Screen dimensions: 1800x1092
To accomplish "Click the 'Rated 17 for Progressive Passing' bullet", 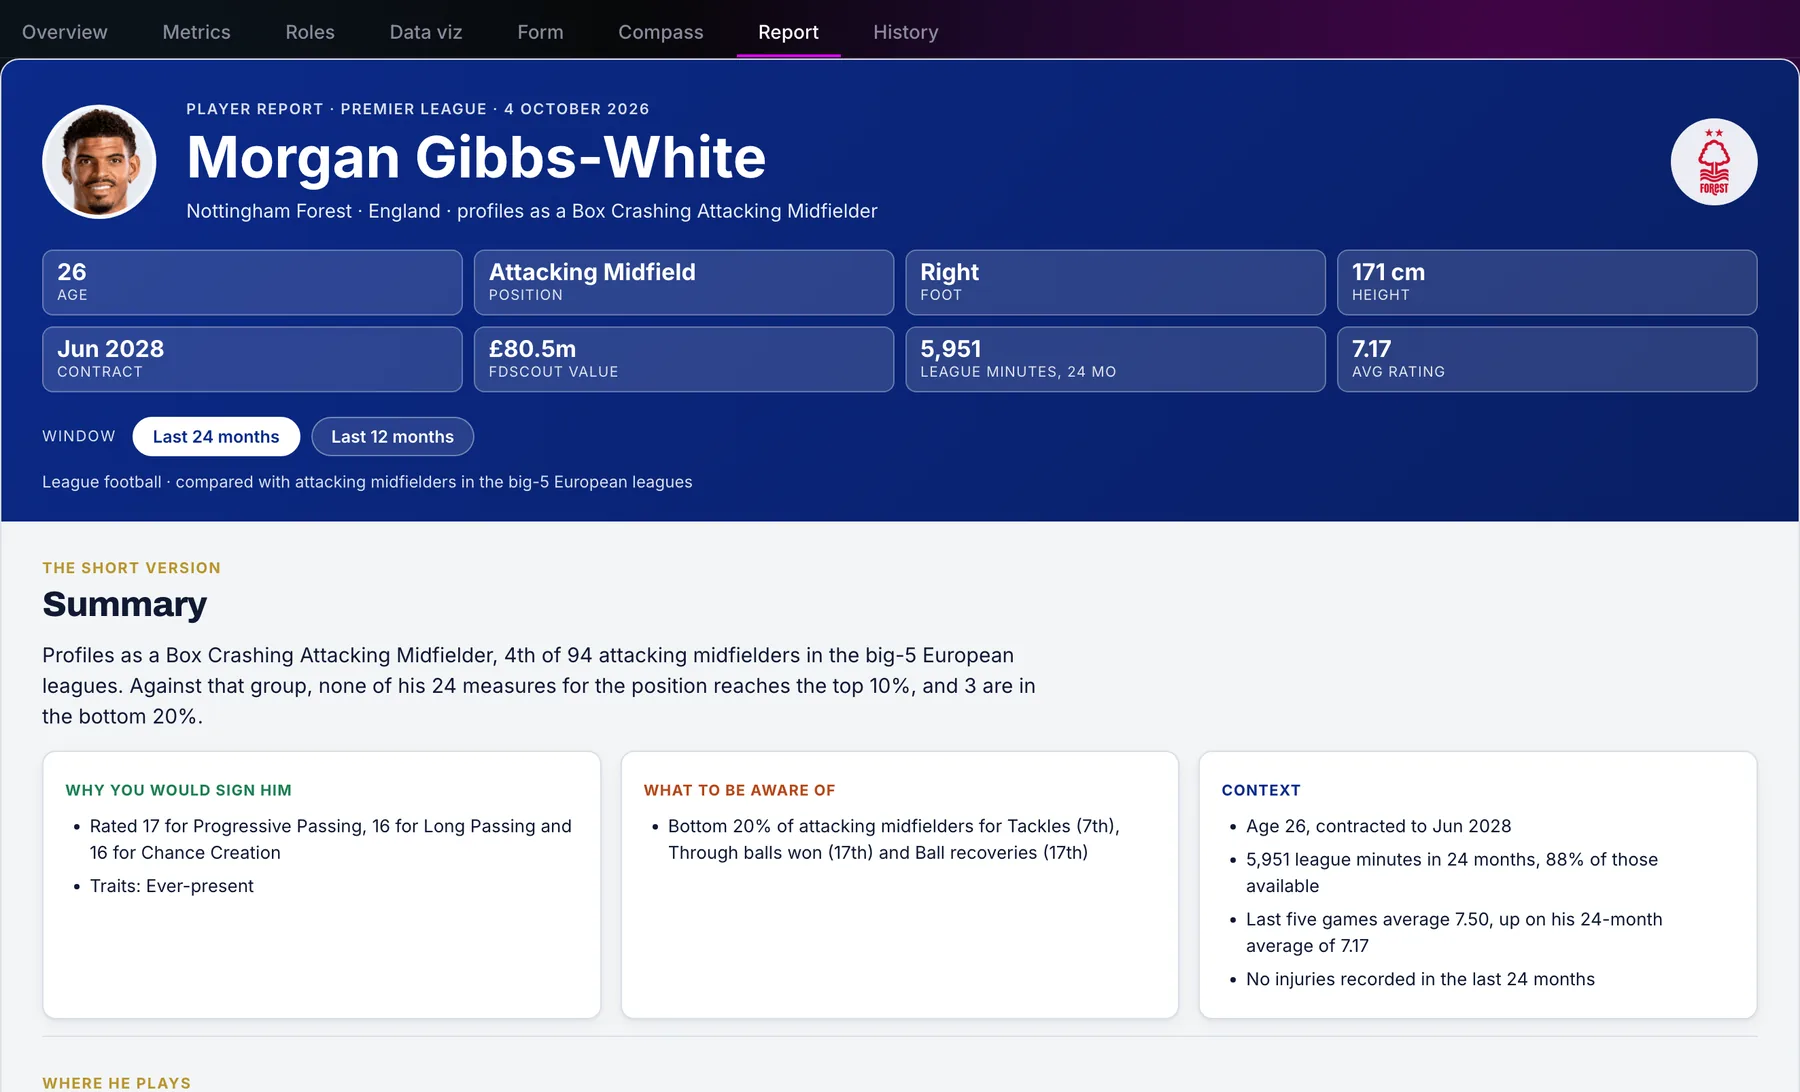I will [x=330, y=839].
